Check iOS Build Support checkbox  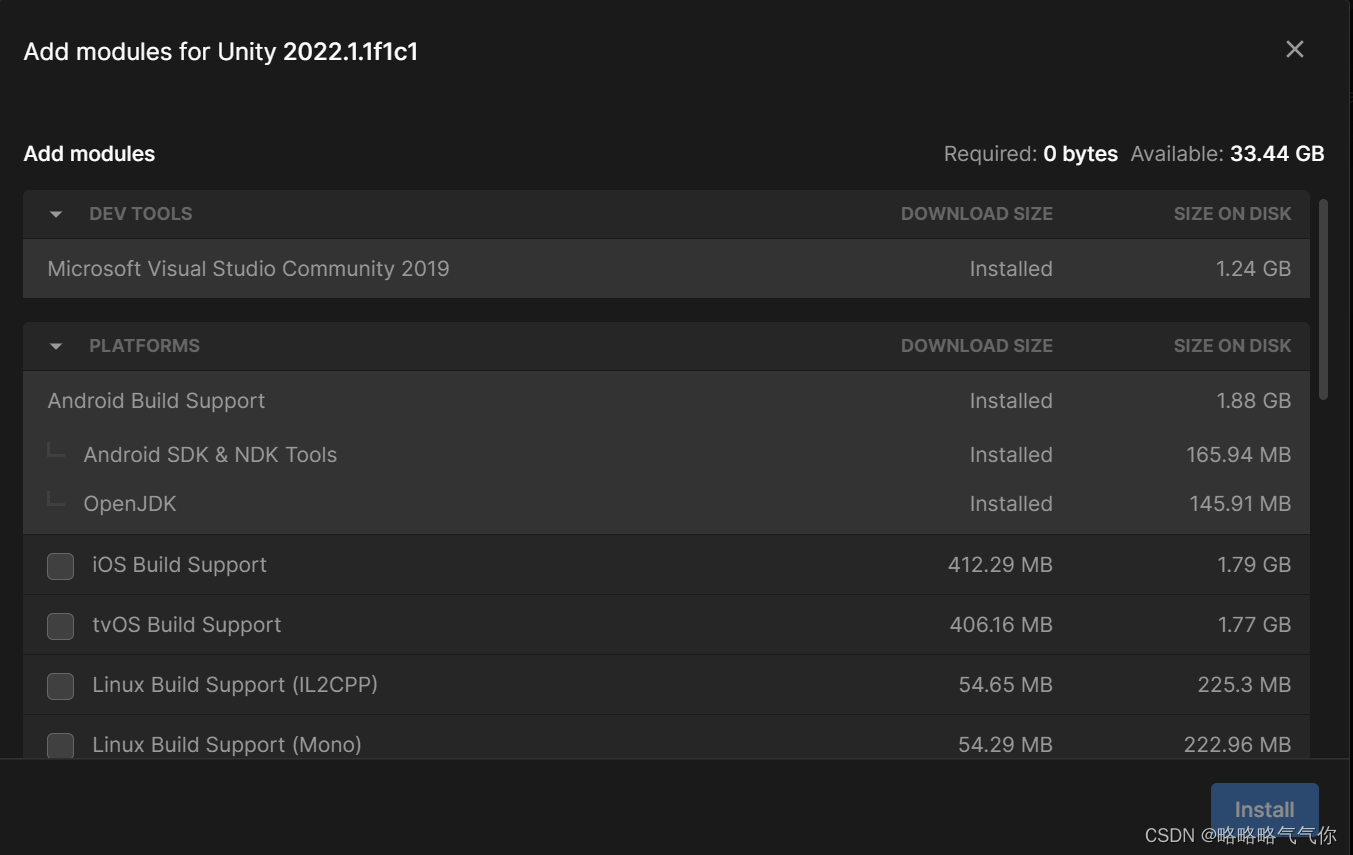pos(61,566)
